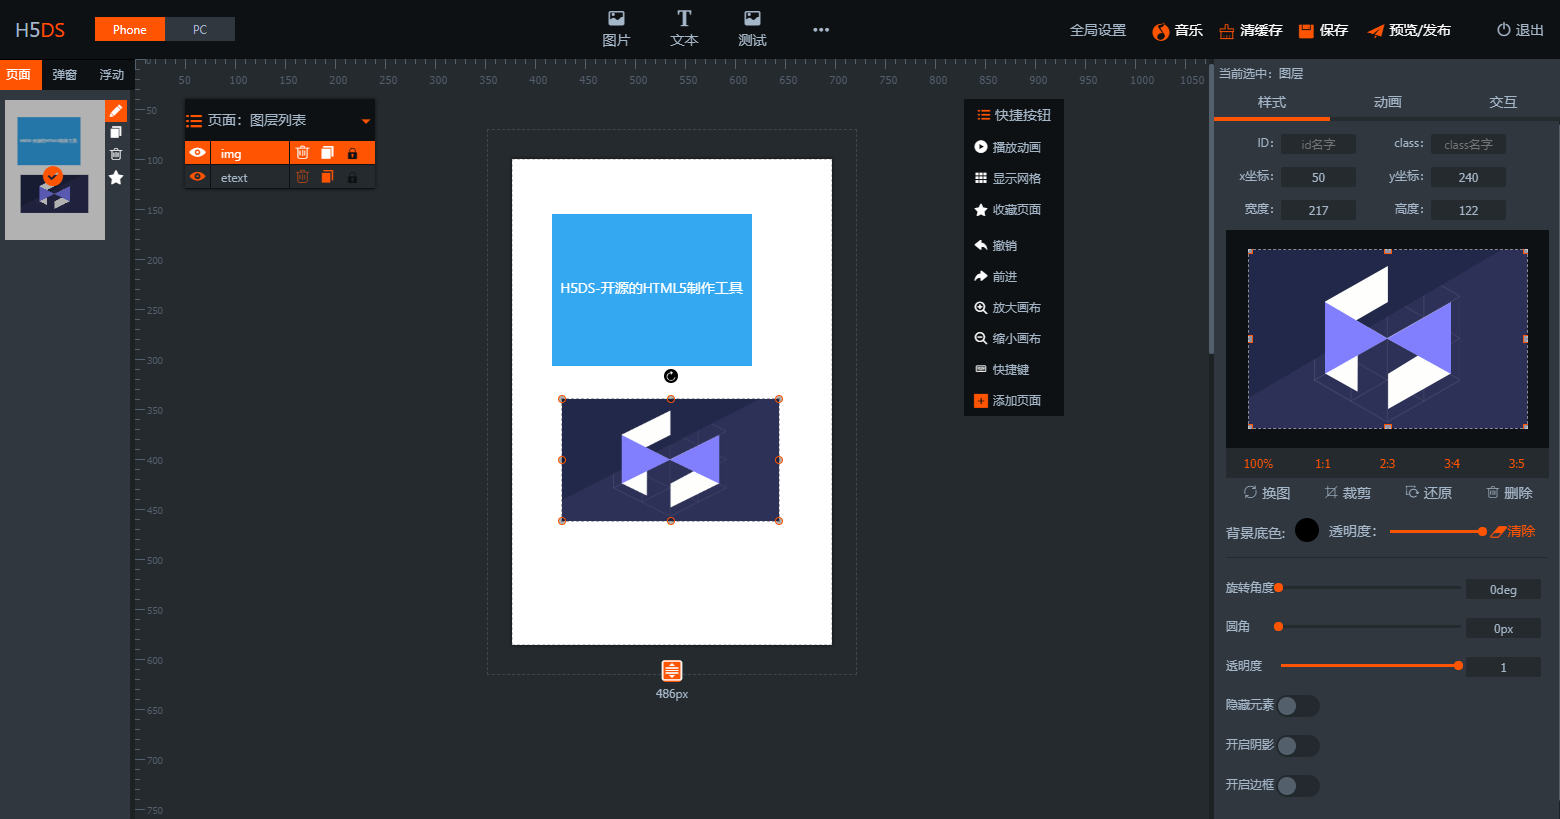Open the 弹窗 popup tab

[x=65, y=75]
